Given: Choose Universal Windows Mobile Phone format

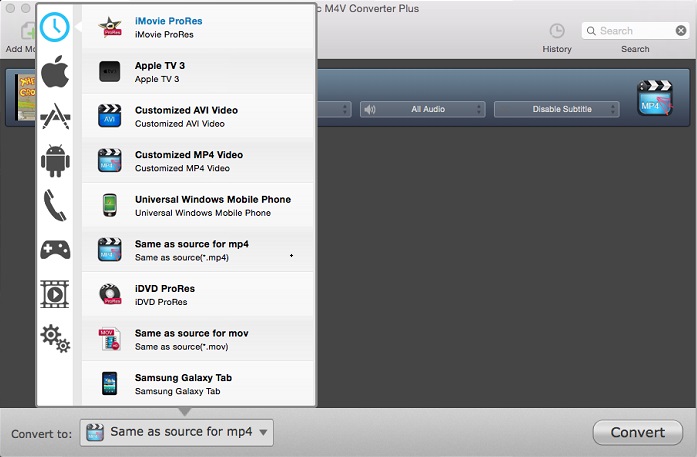Looking at the screenshot, I should point(198,205).
